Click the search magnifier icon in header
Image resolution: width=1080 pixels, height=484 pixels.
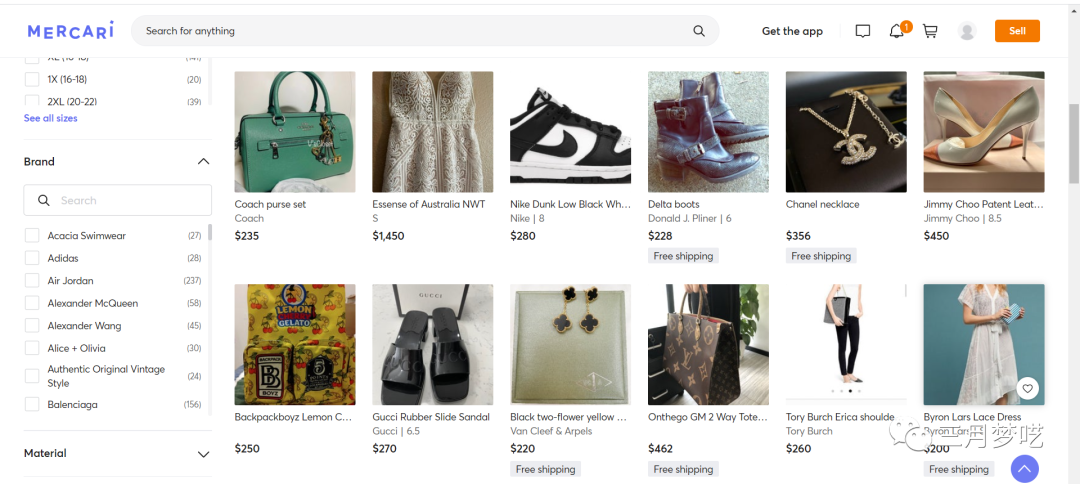(x=699, y=31)
